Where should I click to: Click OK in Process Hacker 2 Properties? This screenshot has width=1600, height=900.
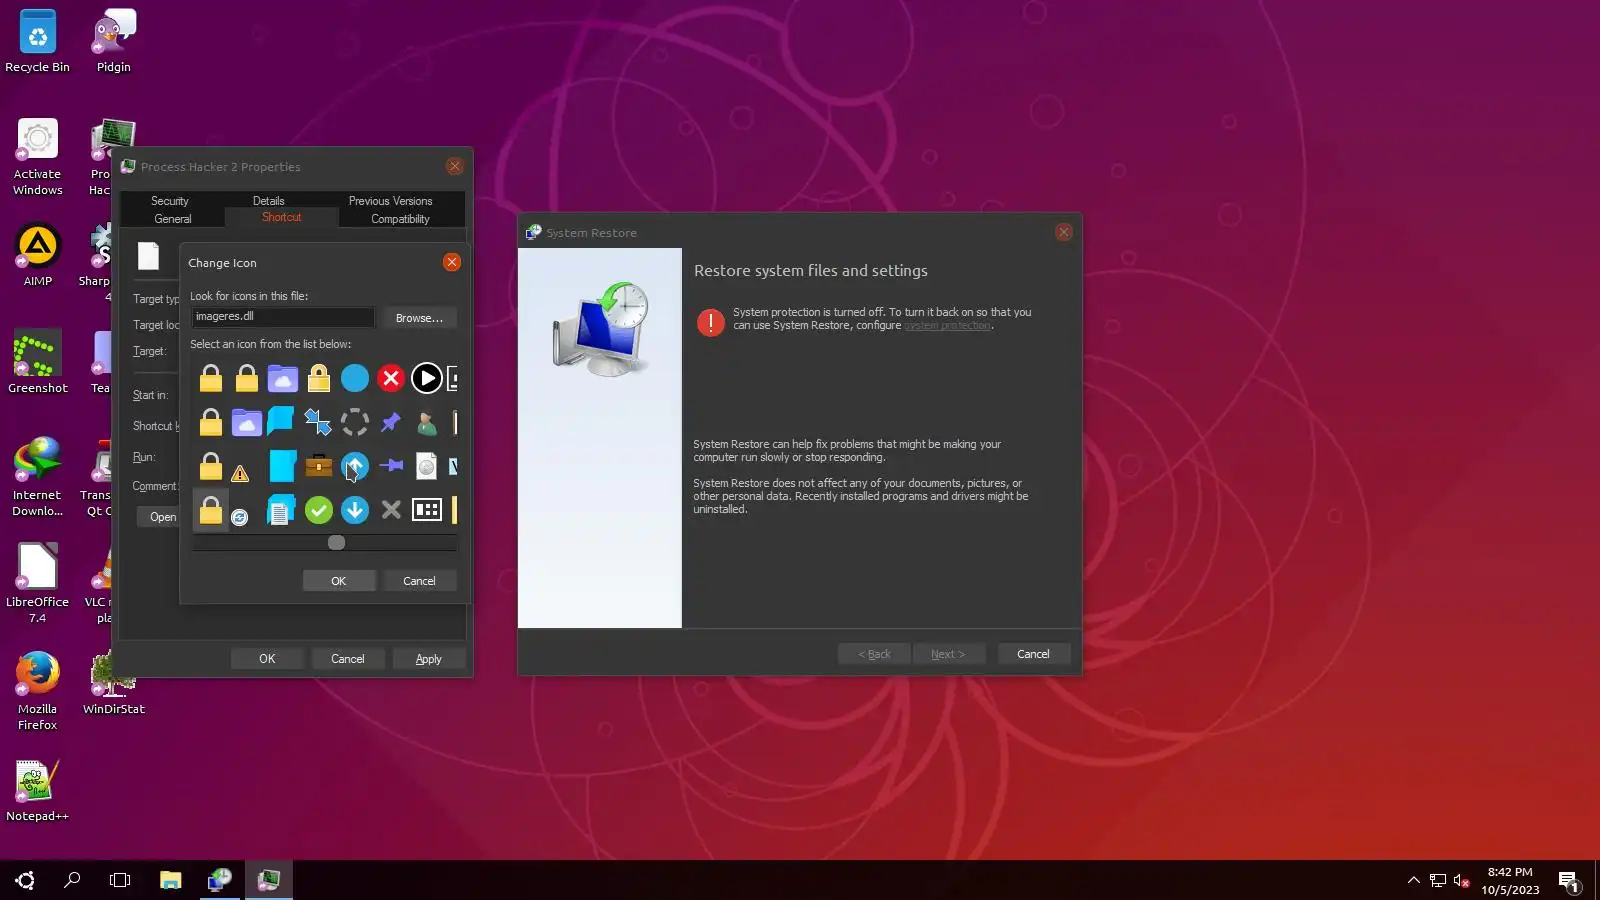[x=267, y=659]
